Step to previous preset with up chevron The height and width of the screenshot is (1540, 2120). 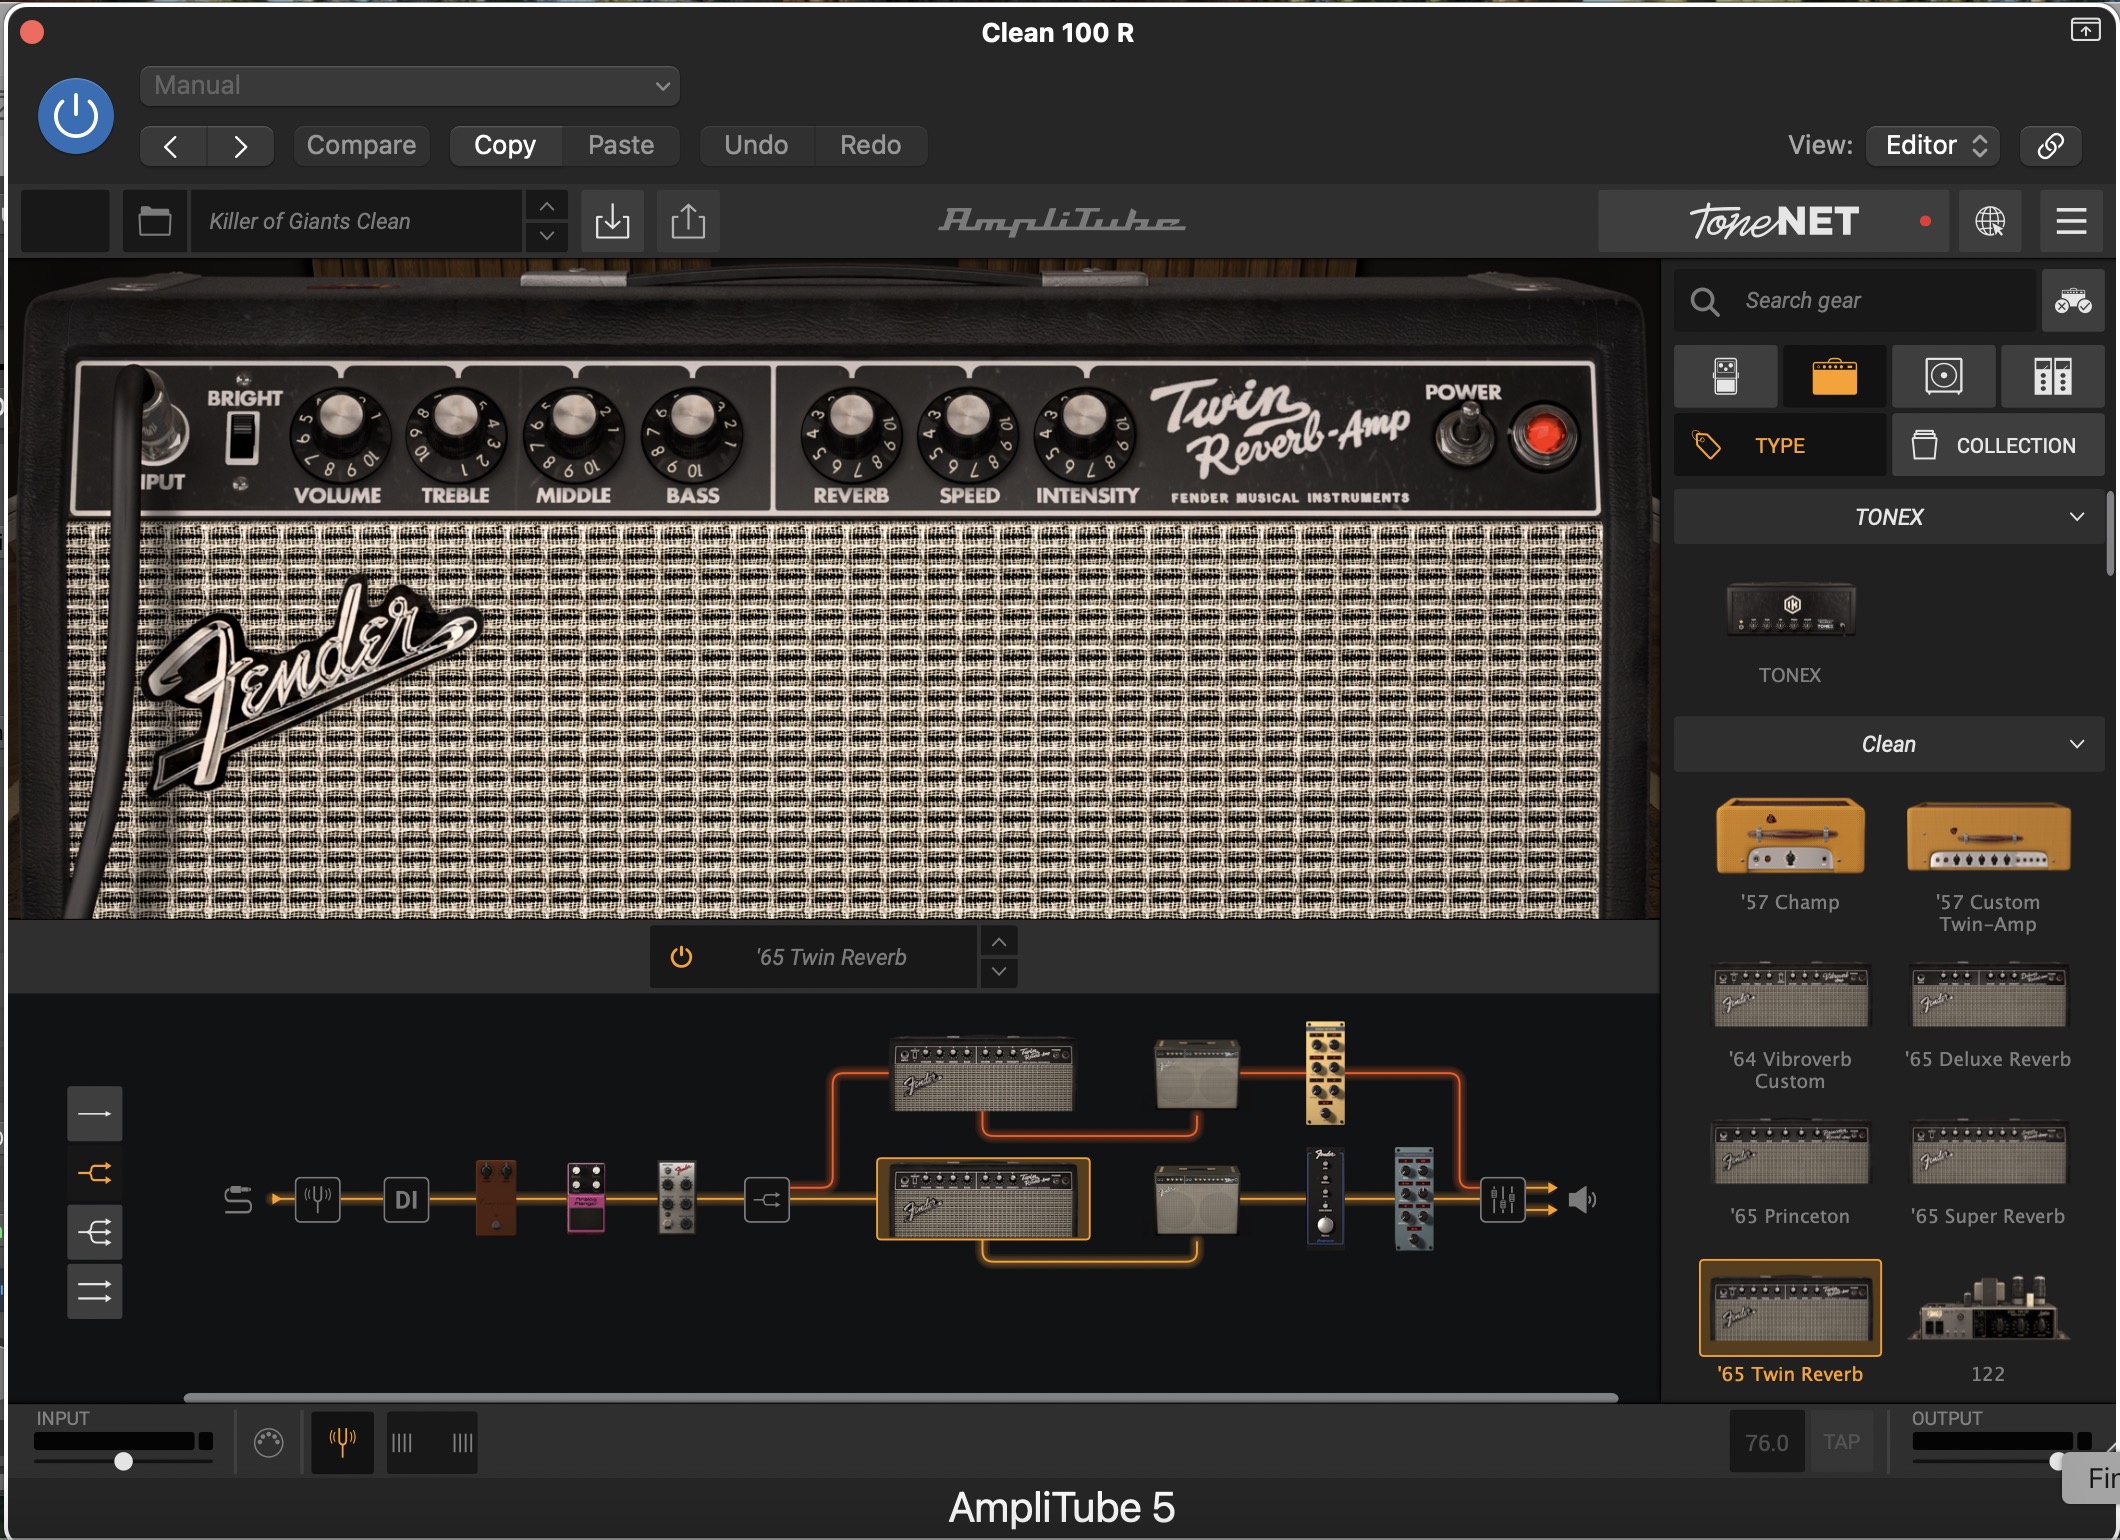[x=546, y=206]
